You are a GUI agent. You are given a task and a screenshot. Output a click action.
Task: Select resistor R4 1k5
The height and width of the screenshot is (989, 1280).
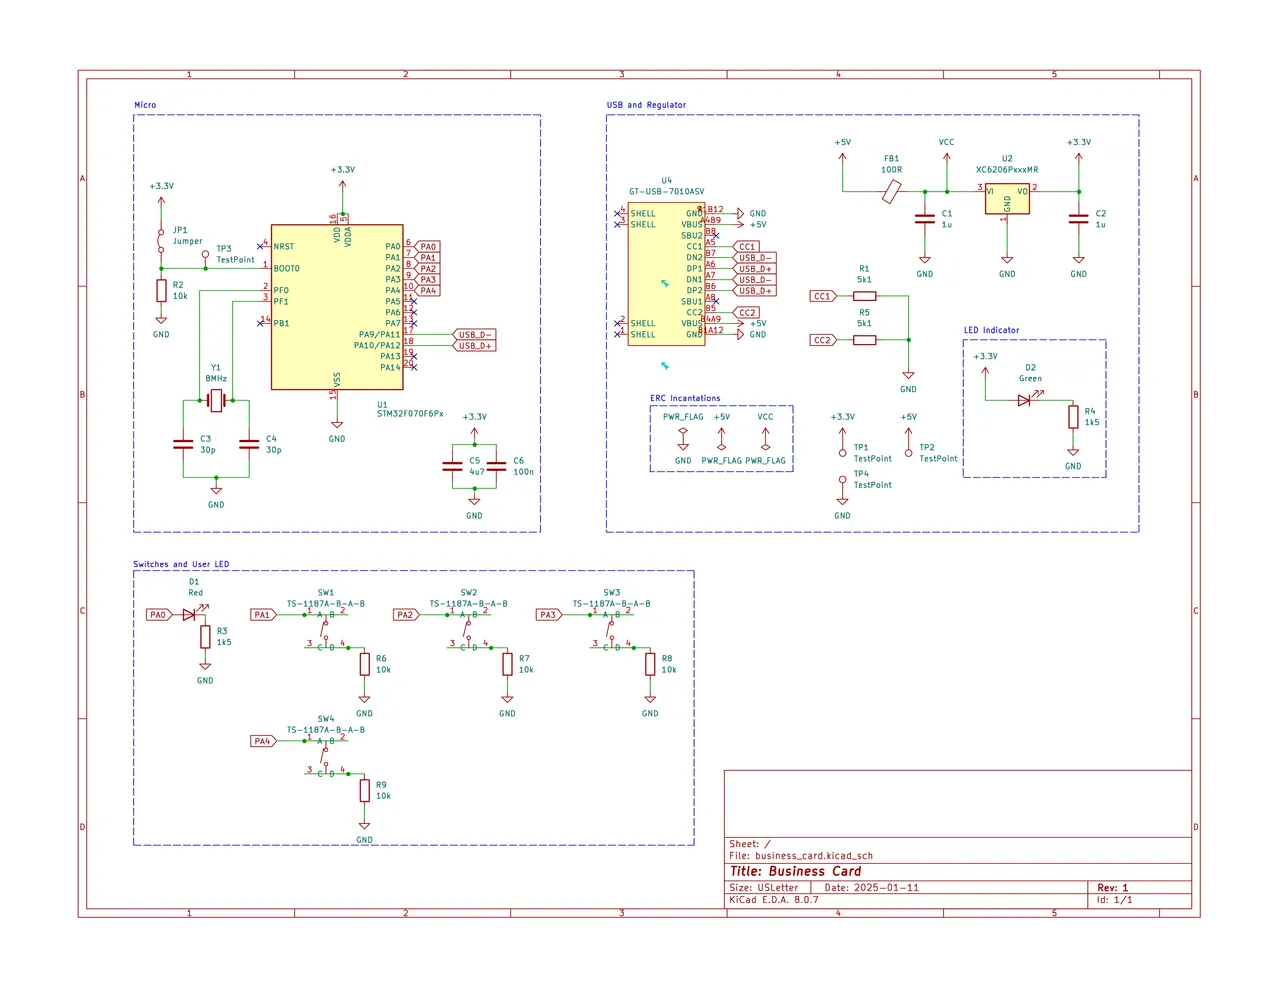click(1073, 417)
